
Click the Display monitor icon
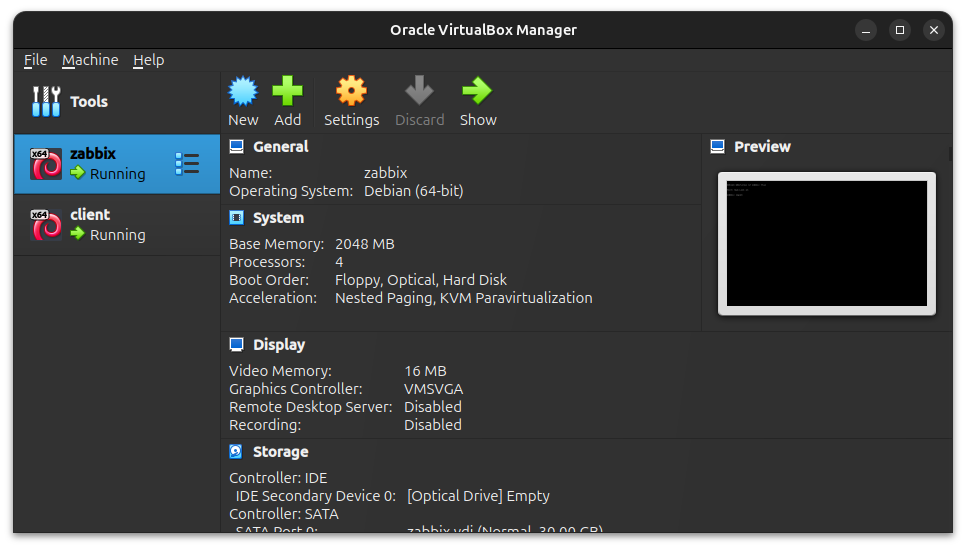236,345
